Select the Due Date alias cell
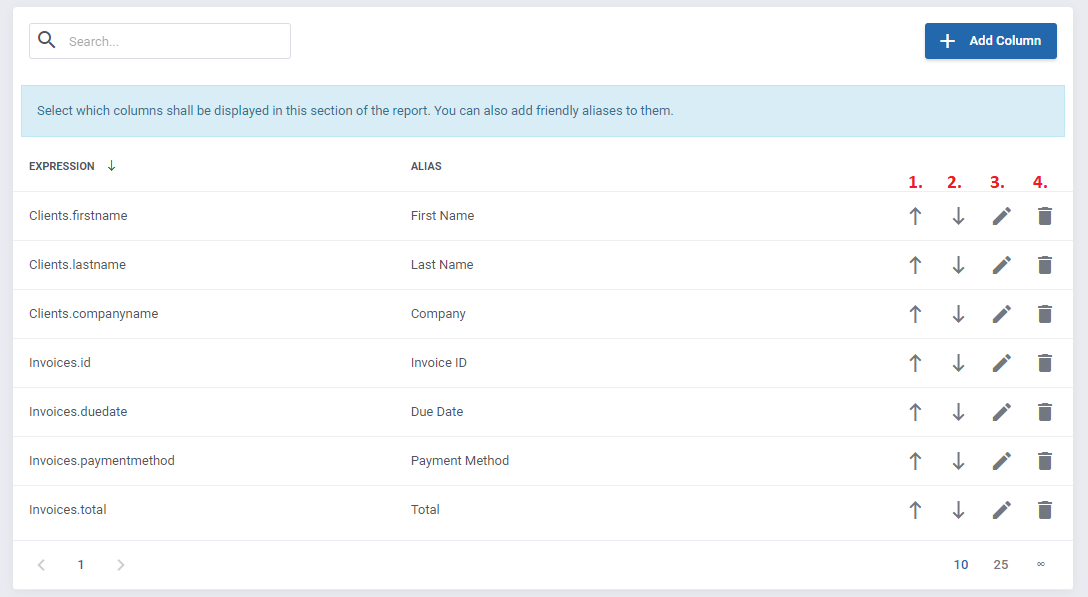Viewport: 1088px width, 597px height. pos(436,412)
